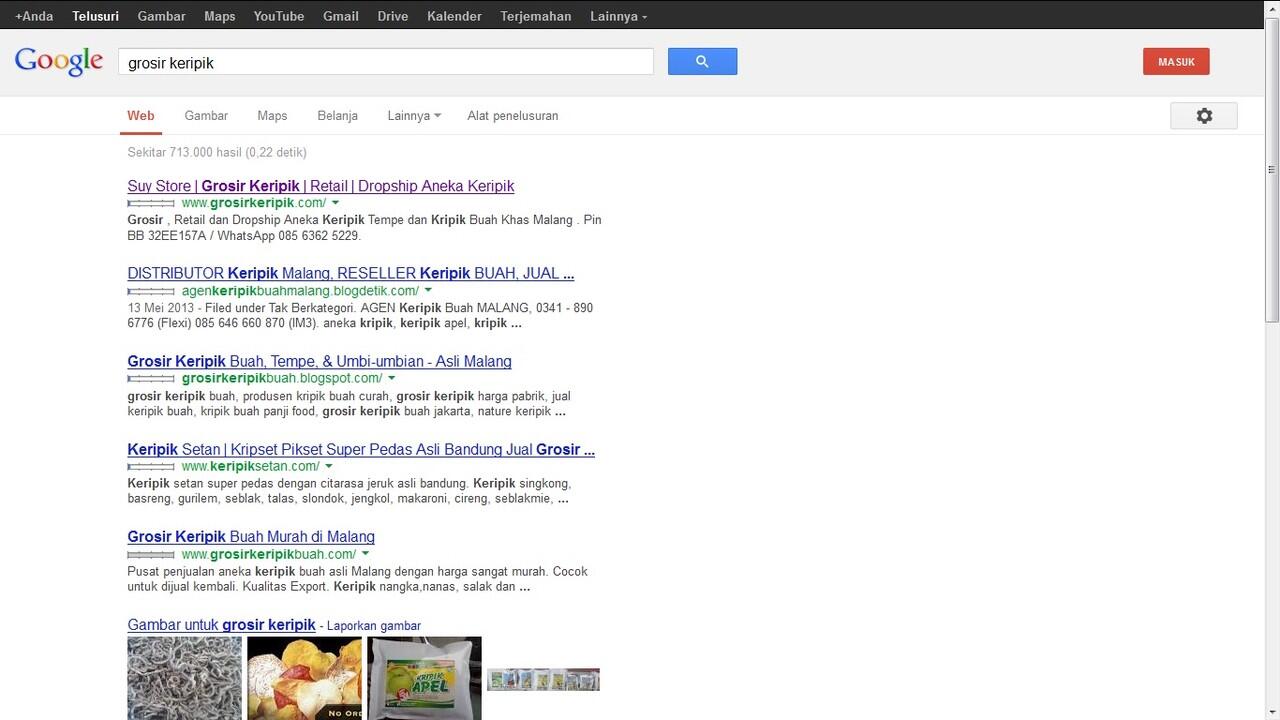This screenshot has height=720, width=1280.
Task: Click the agenkeripikbuahmalang.blogdetik.com URL text
Action: (300, 291)
